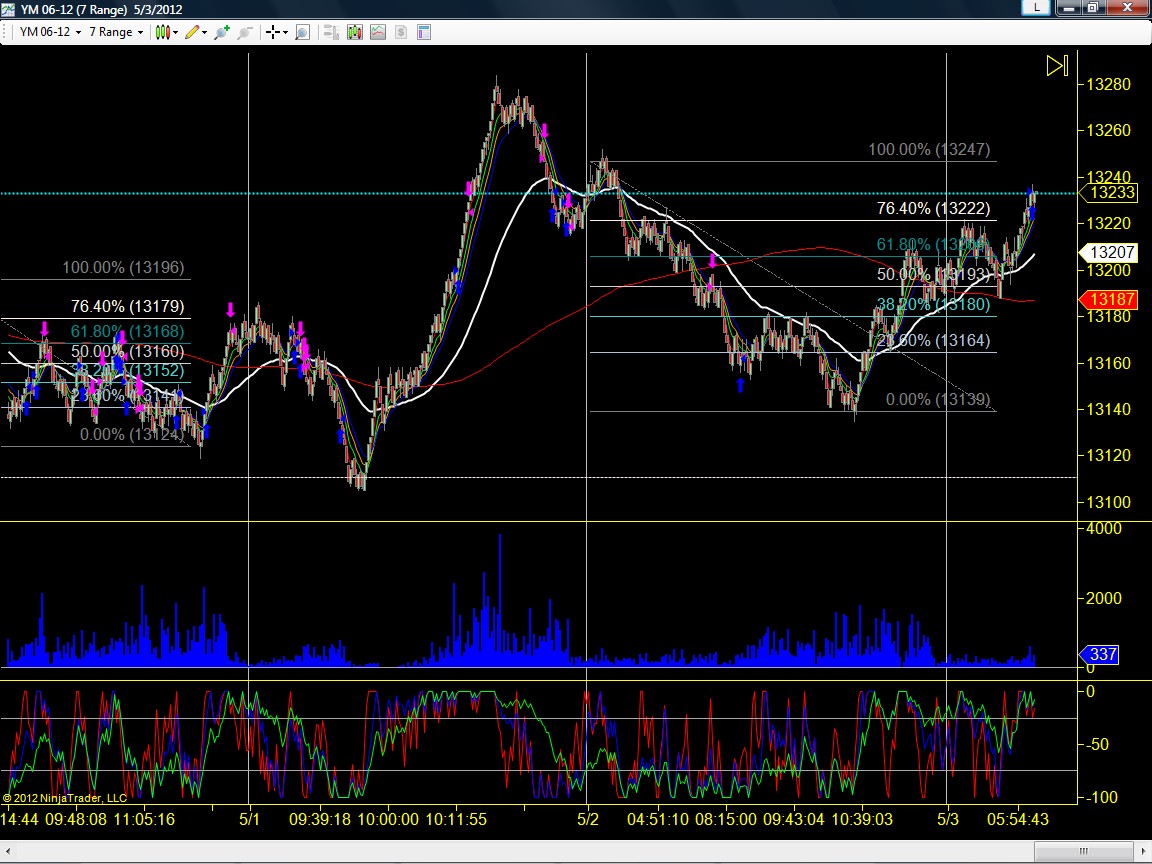The image size is (1152, 864).
Task: Open the 7 Range interval dropdown
Action: (x=116, y=32)
